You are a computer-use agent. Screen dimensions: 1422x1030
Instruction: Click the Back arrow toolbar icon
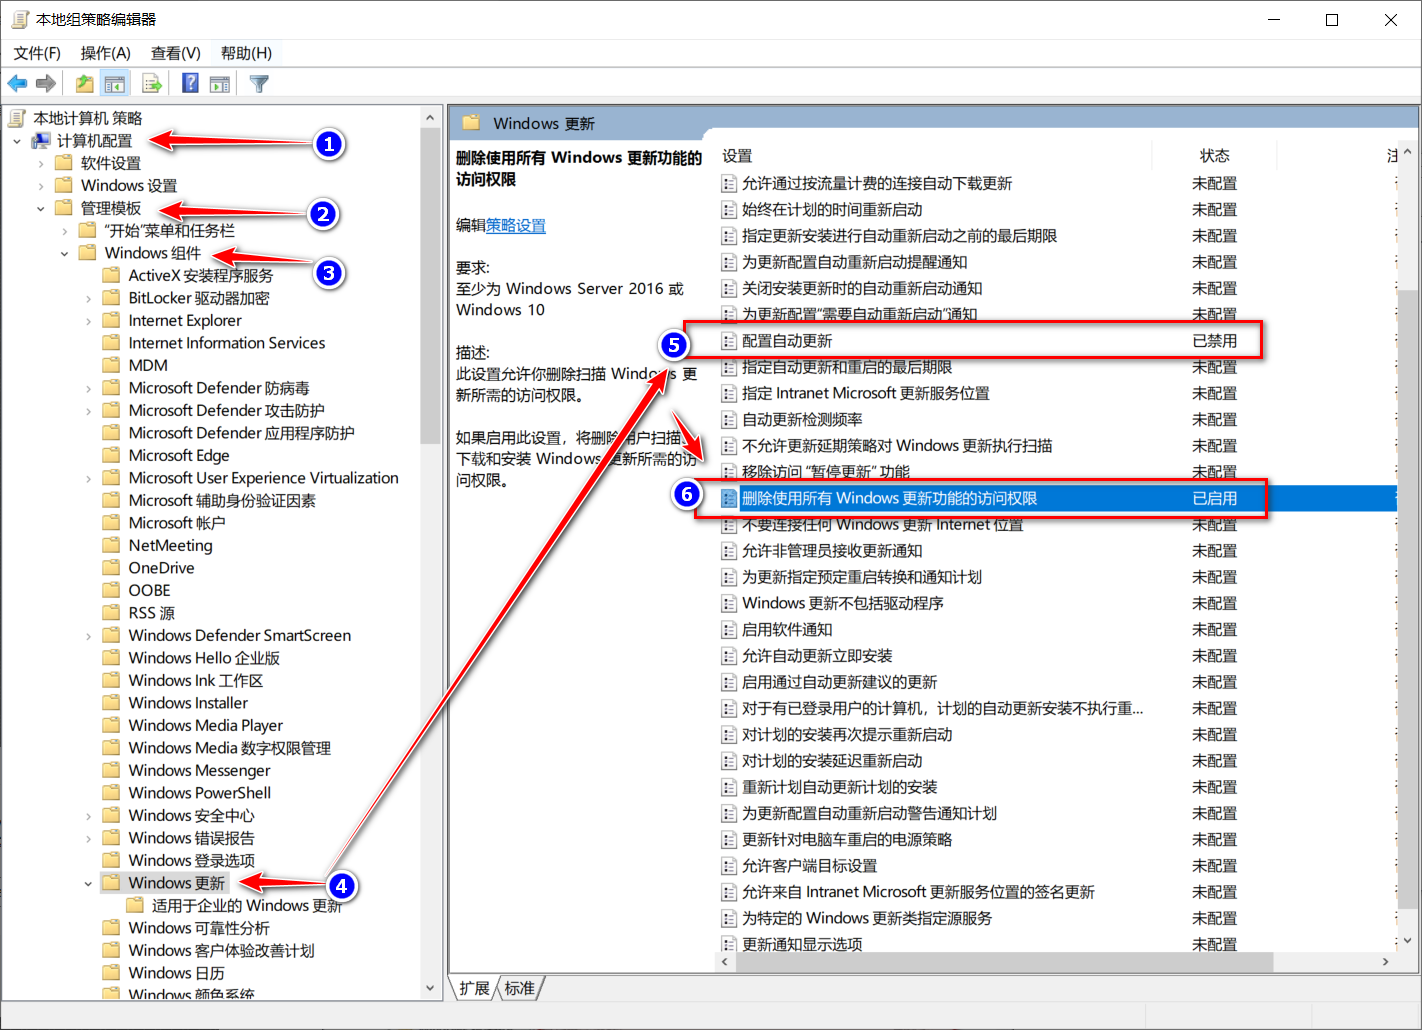pos(17,84)
